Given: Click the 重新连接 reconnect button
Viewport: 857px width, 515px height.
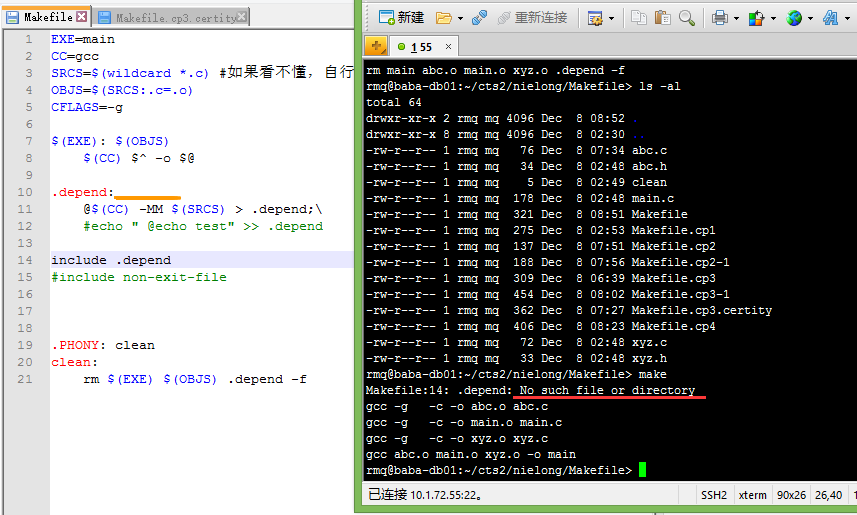Looking at the screenshot, I should click(x=532, y=17).
